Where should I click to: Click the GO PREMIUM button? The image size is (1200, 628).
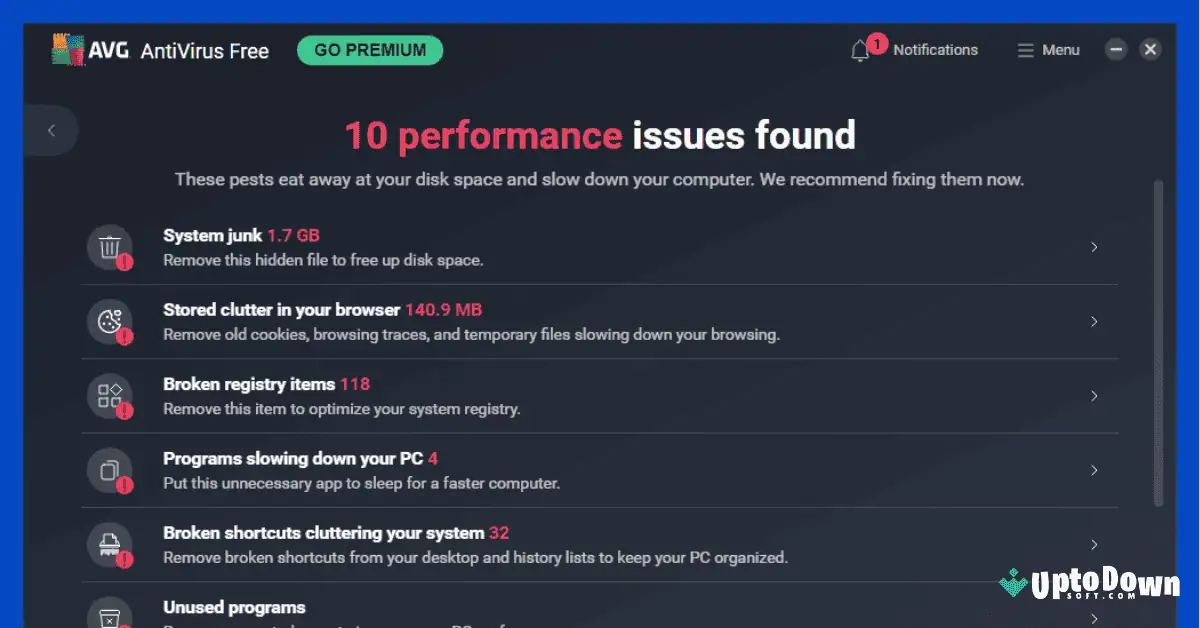(369, 49)
